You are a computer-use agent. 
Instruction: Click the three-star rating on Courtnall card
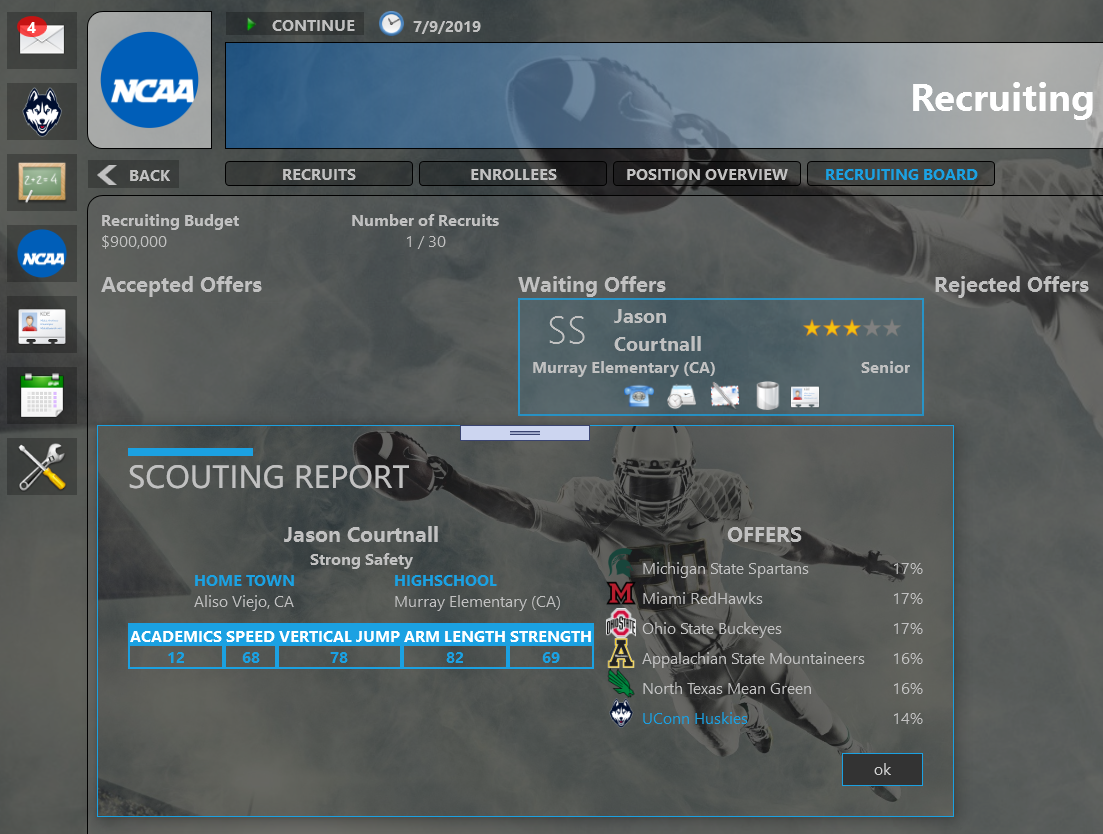pyautogui.click(x=851, y=328)
